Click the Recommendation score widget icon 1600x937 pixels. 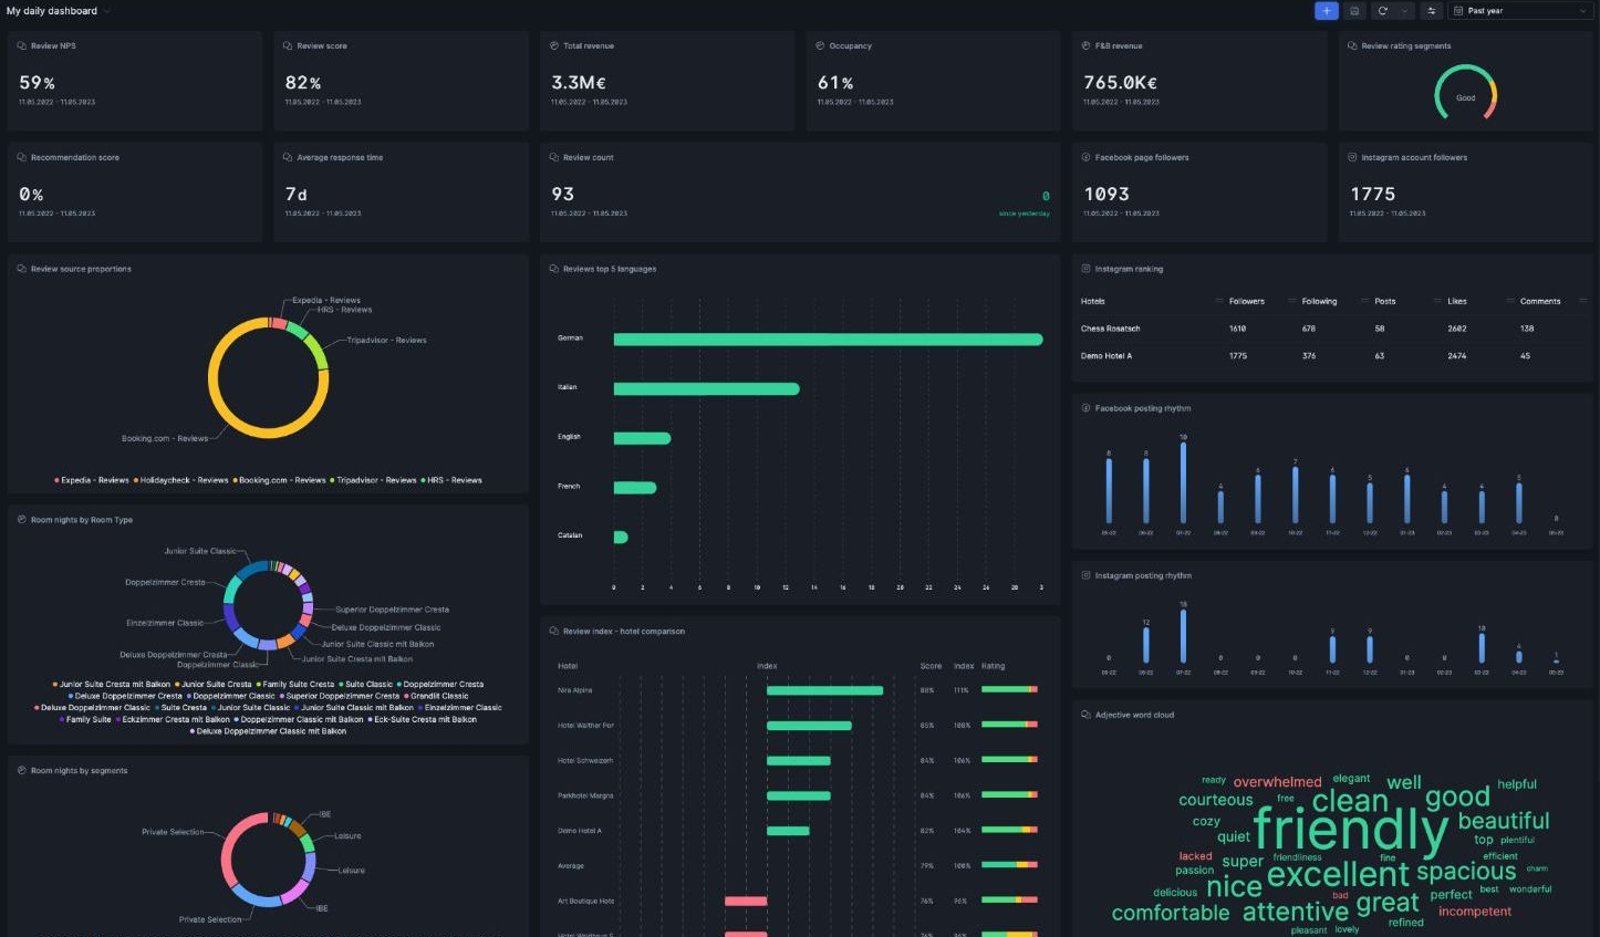[22, 157]
